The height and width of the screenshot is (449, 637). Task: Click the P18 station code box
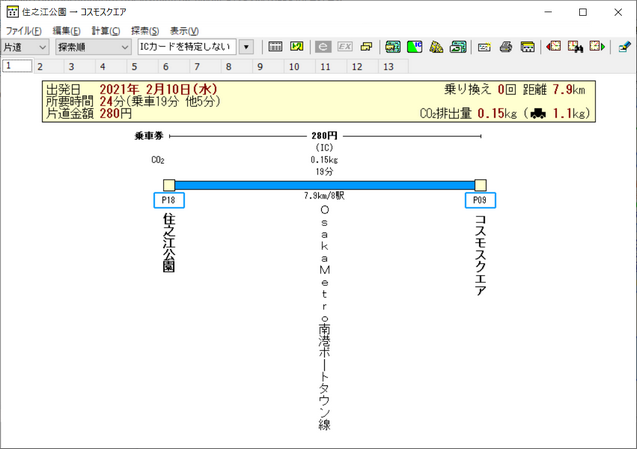pyautogui.click(x=169, y=200)
